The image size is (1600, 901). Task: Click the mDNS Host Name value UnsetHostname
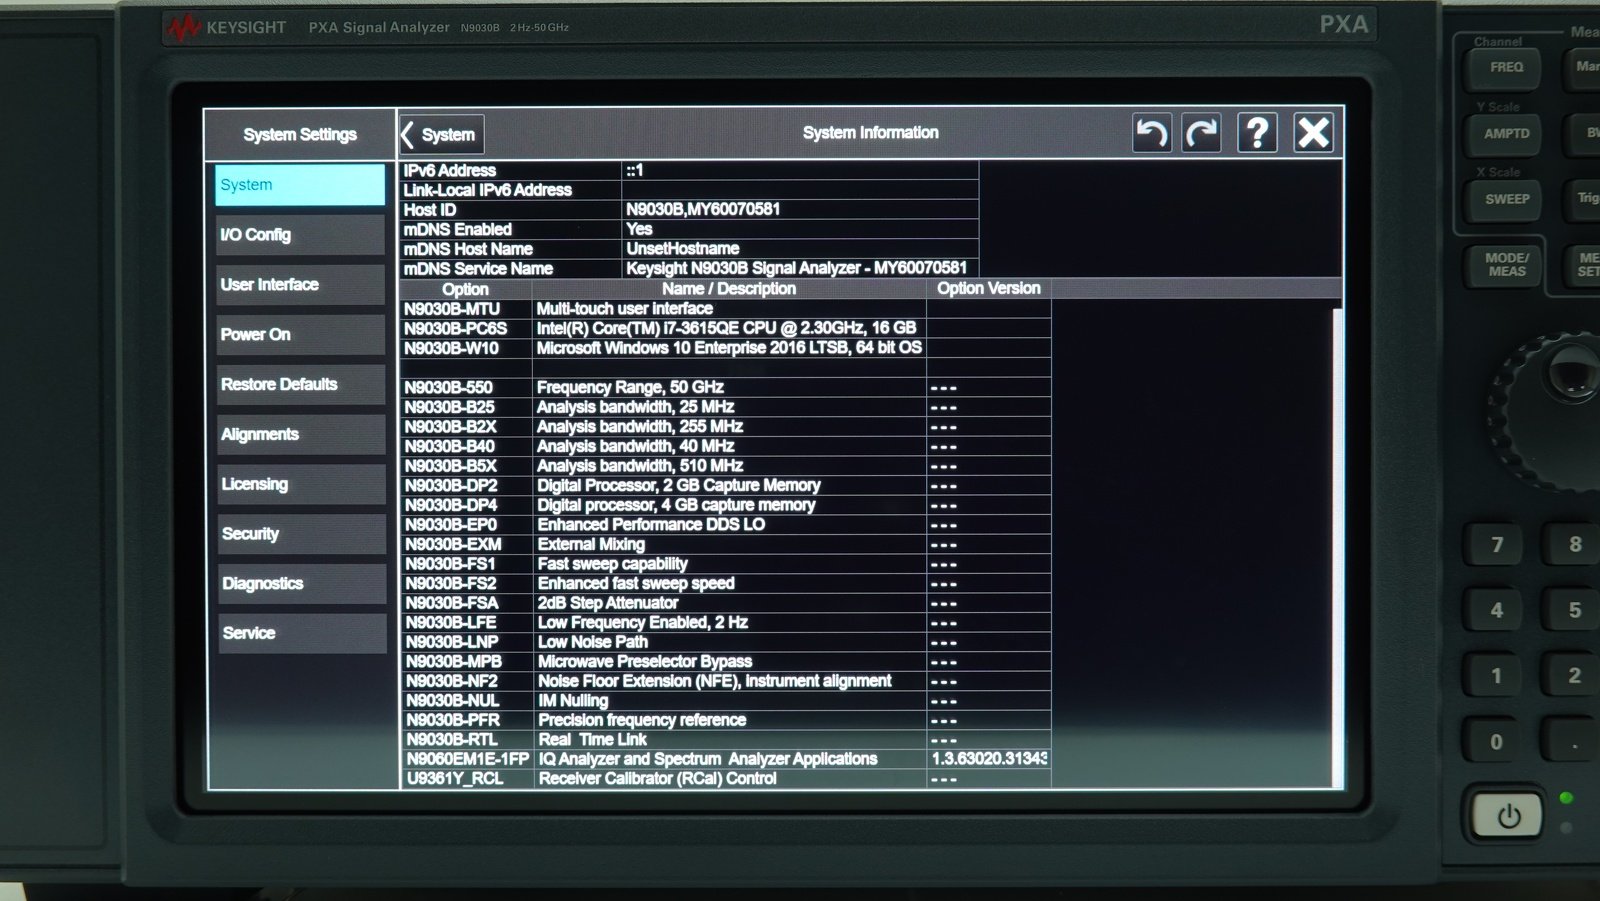683,248
